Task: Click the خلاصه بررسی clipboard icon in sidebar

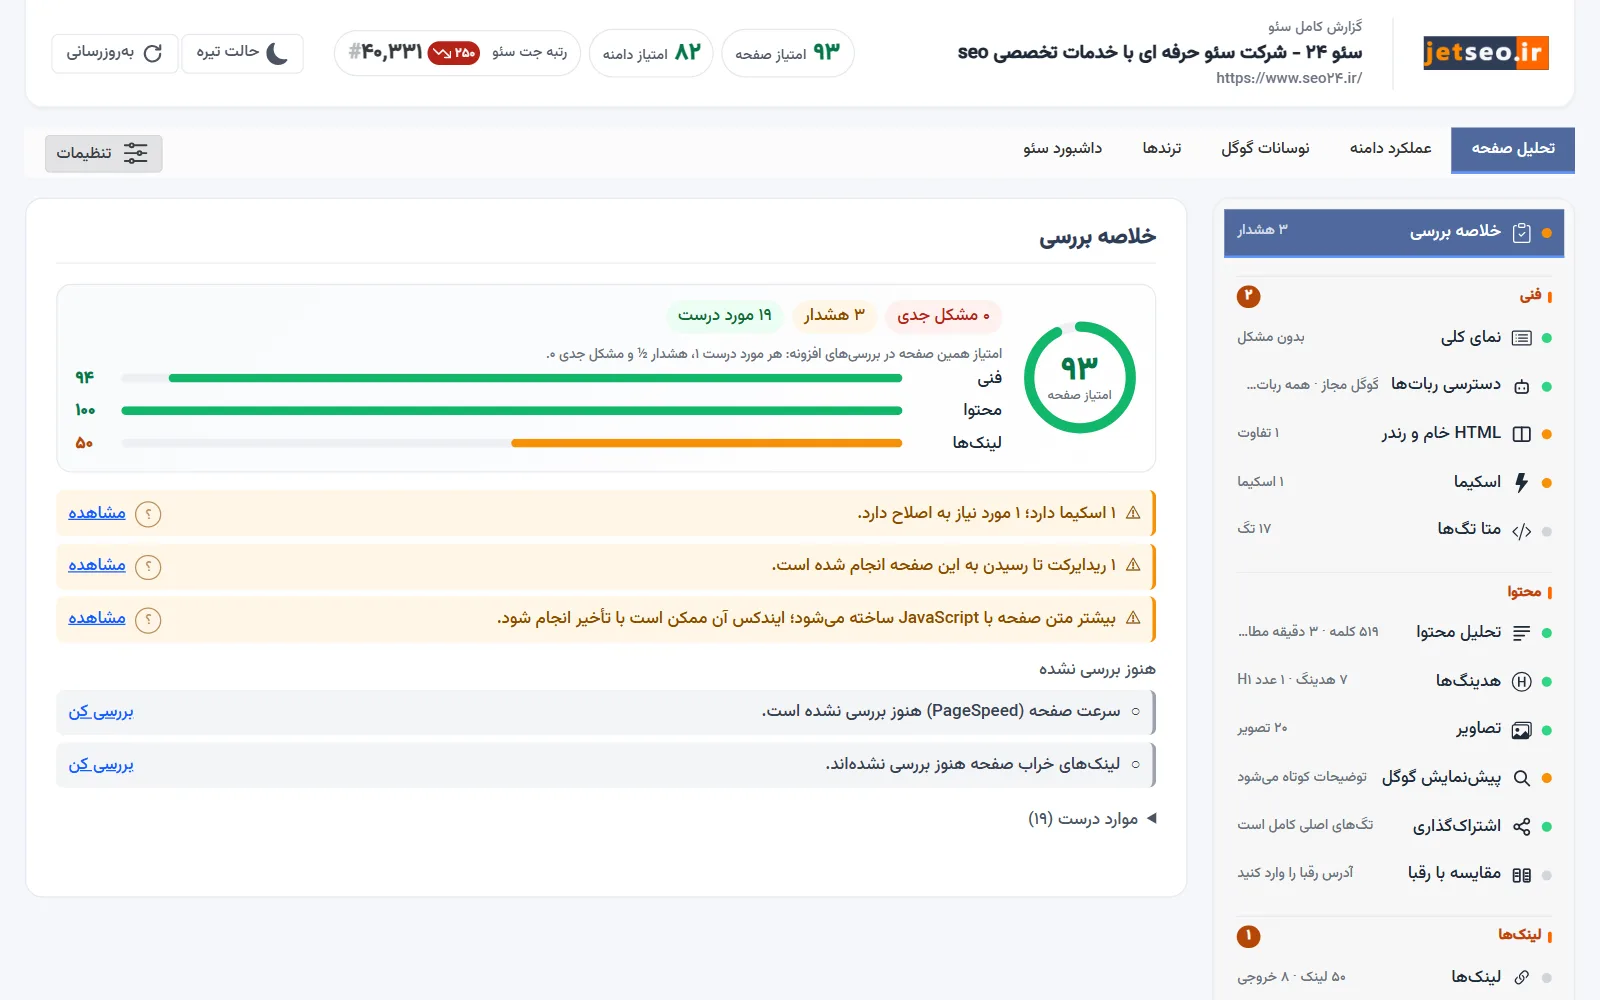Action: click(x=1521, y=232)
